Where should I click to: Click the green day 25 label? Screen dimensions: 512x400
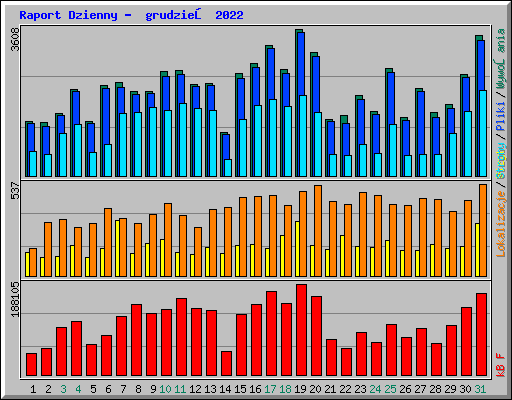click(x=390, y=389)
